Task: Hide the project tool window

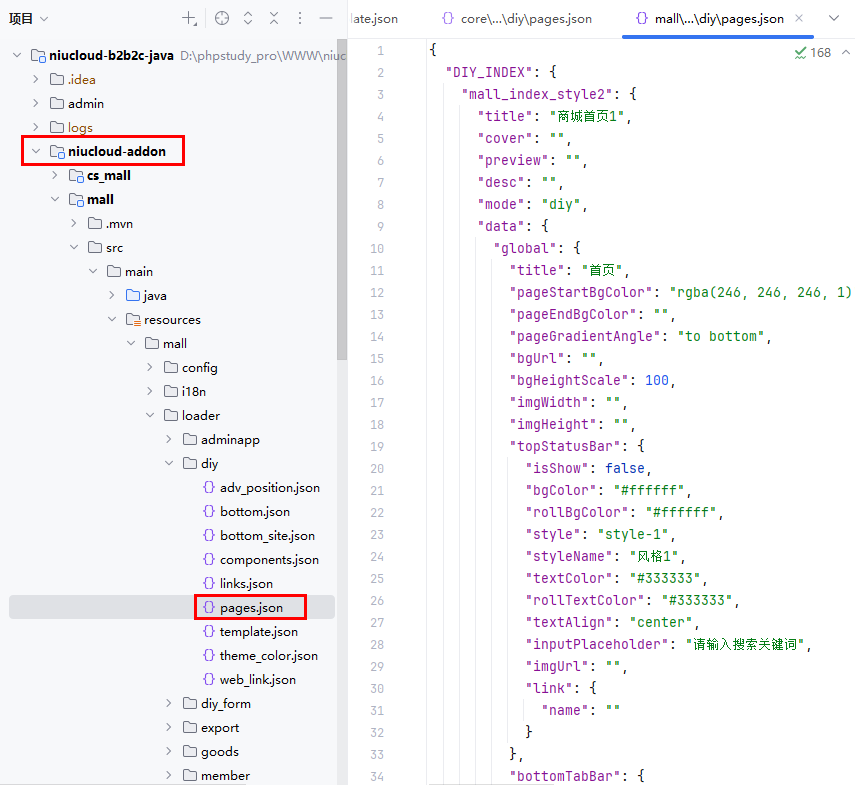Action: click(x=326, y=18)
